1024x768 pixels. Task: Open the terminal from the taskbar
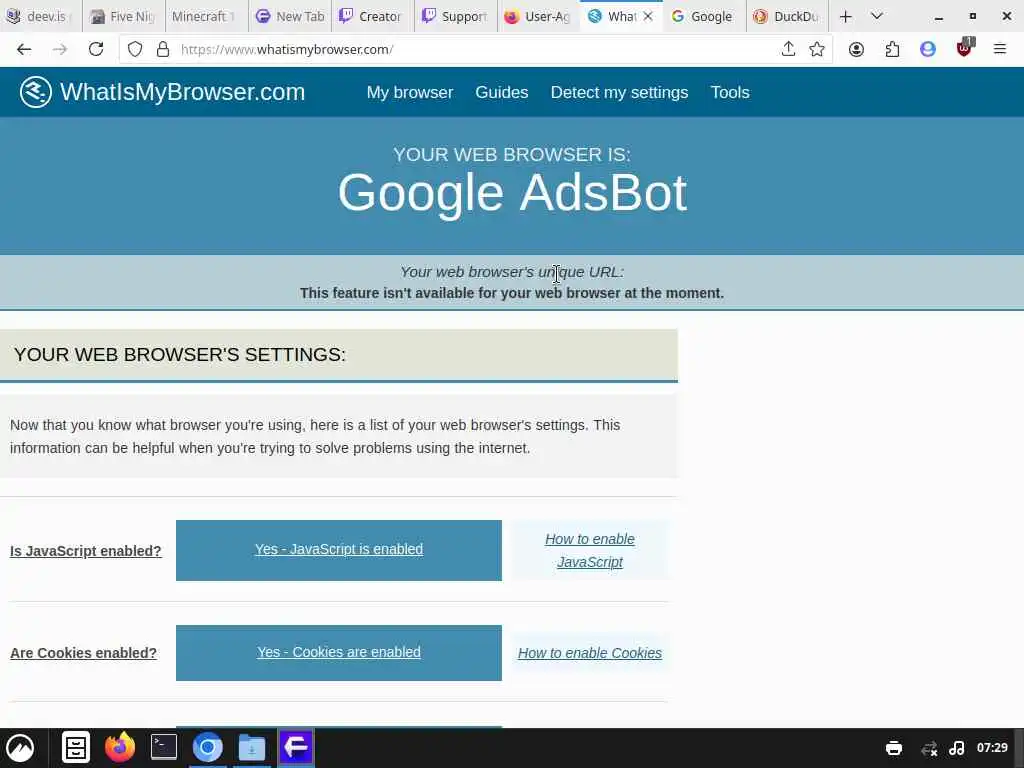pyautogui.click(x=163, y=748)
